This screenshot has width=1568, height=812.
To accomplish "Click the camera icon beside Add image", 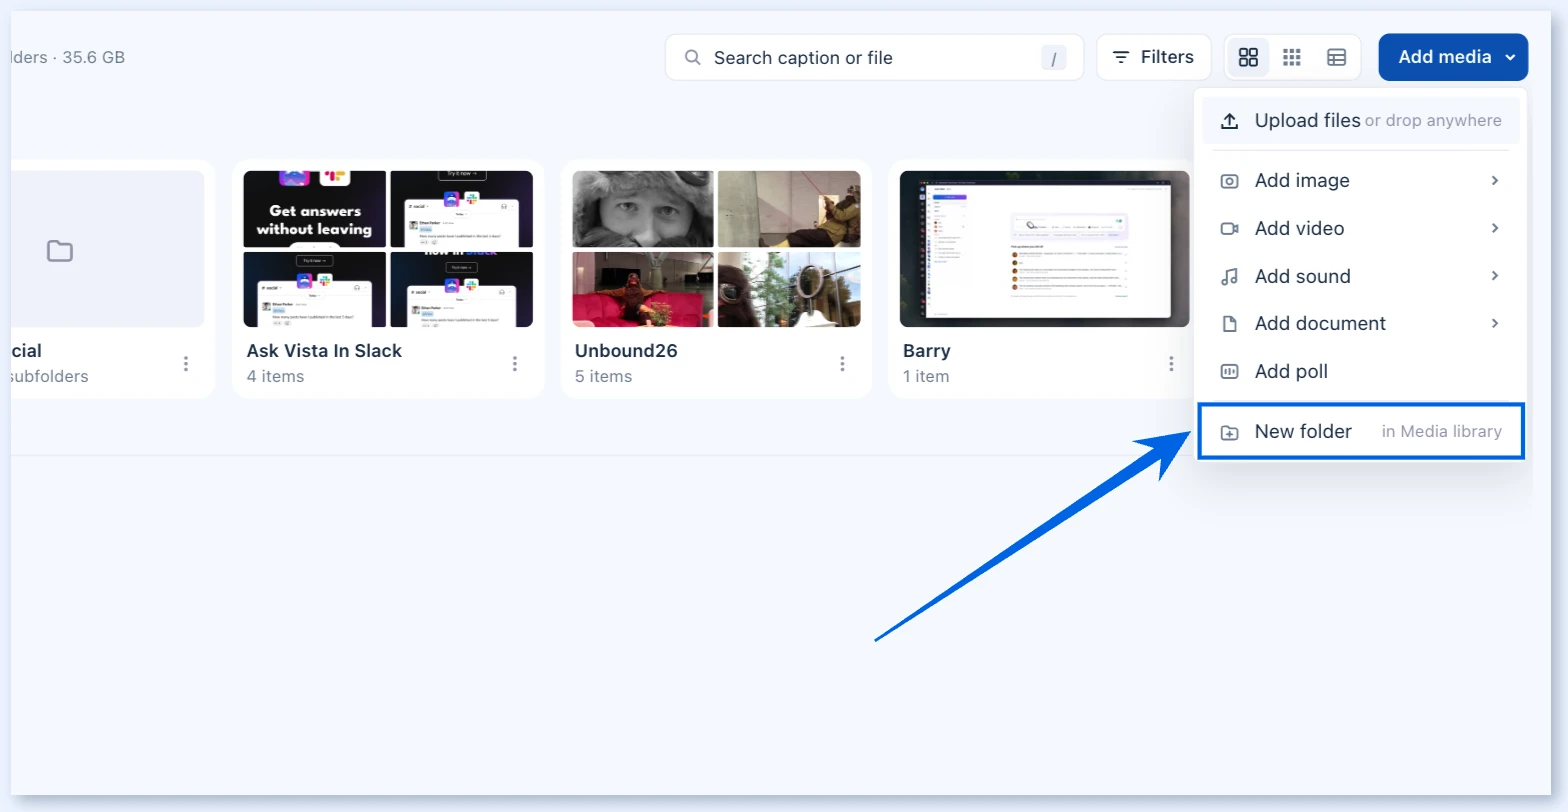I will (x=1230, y=181).
